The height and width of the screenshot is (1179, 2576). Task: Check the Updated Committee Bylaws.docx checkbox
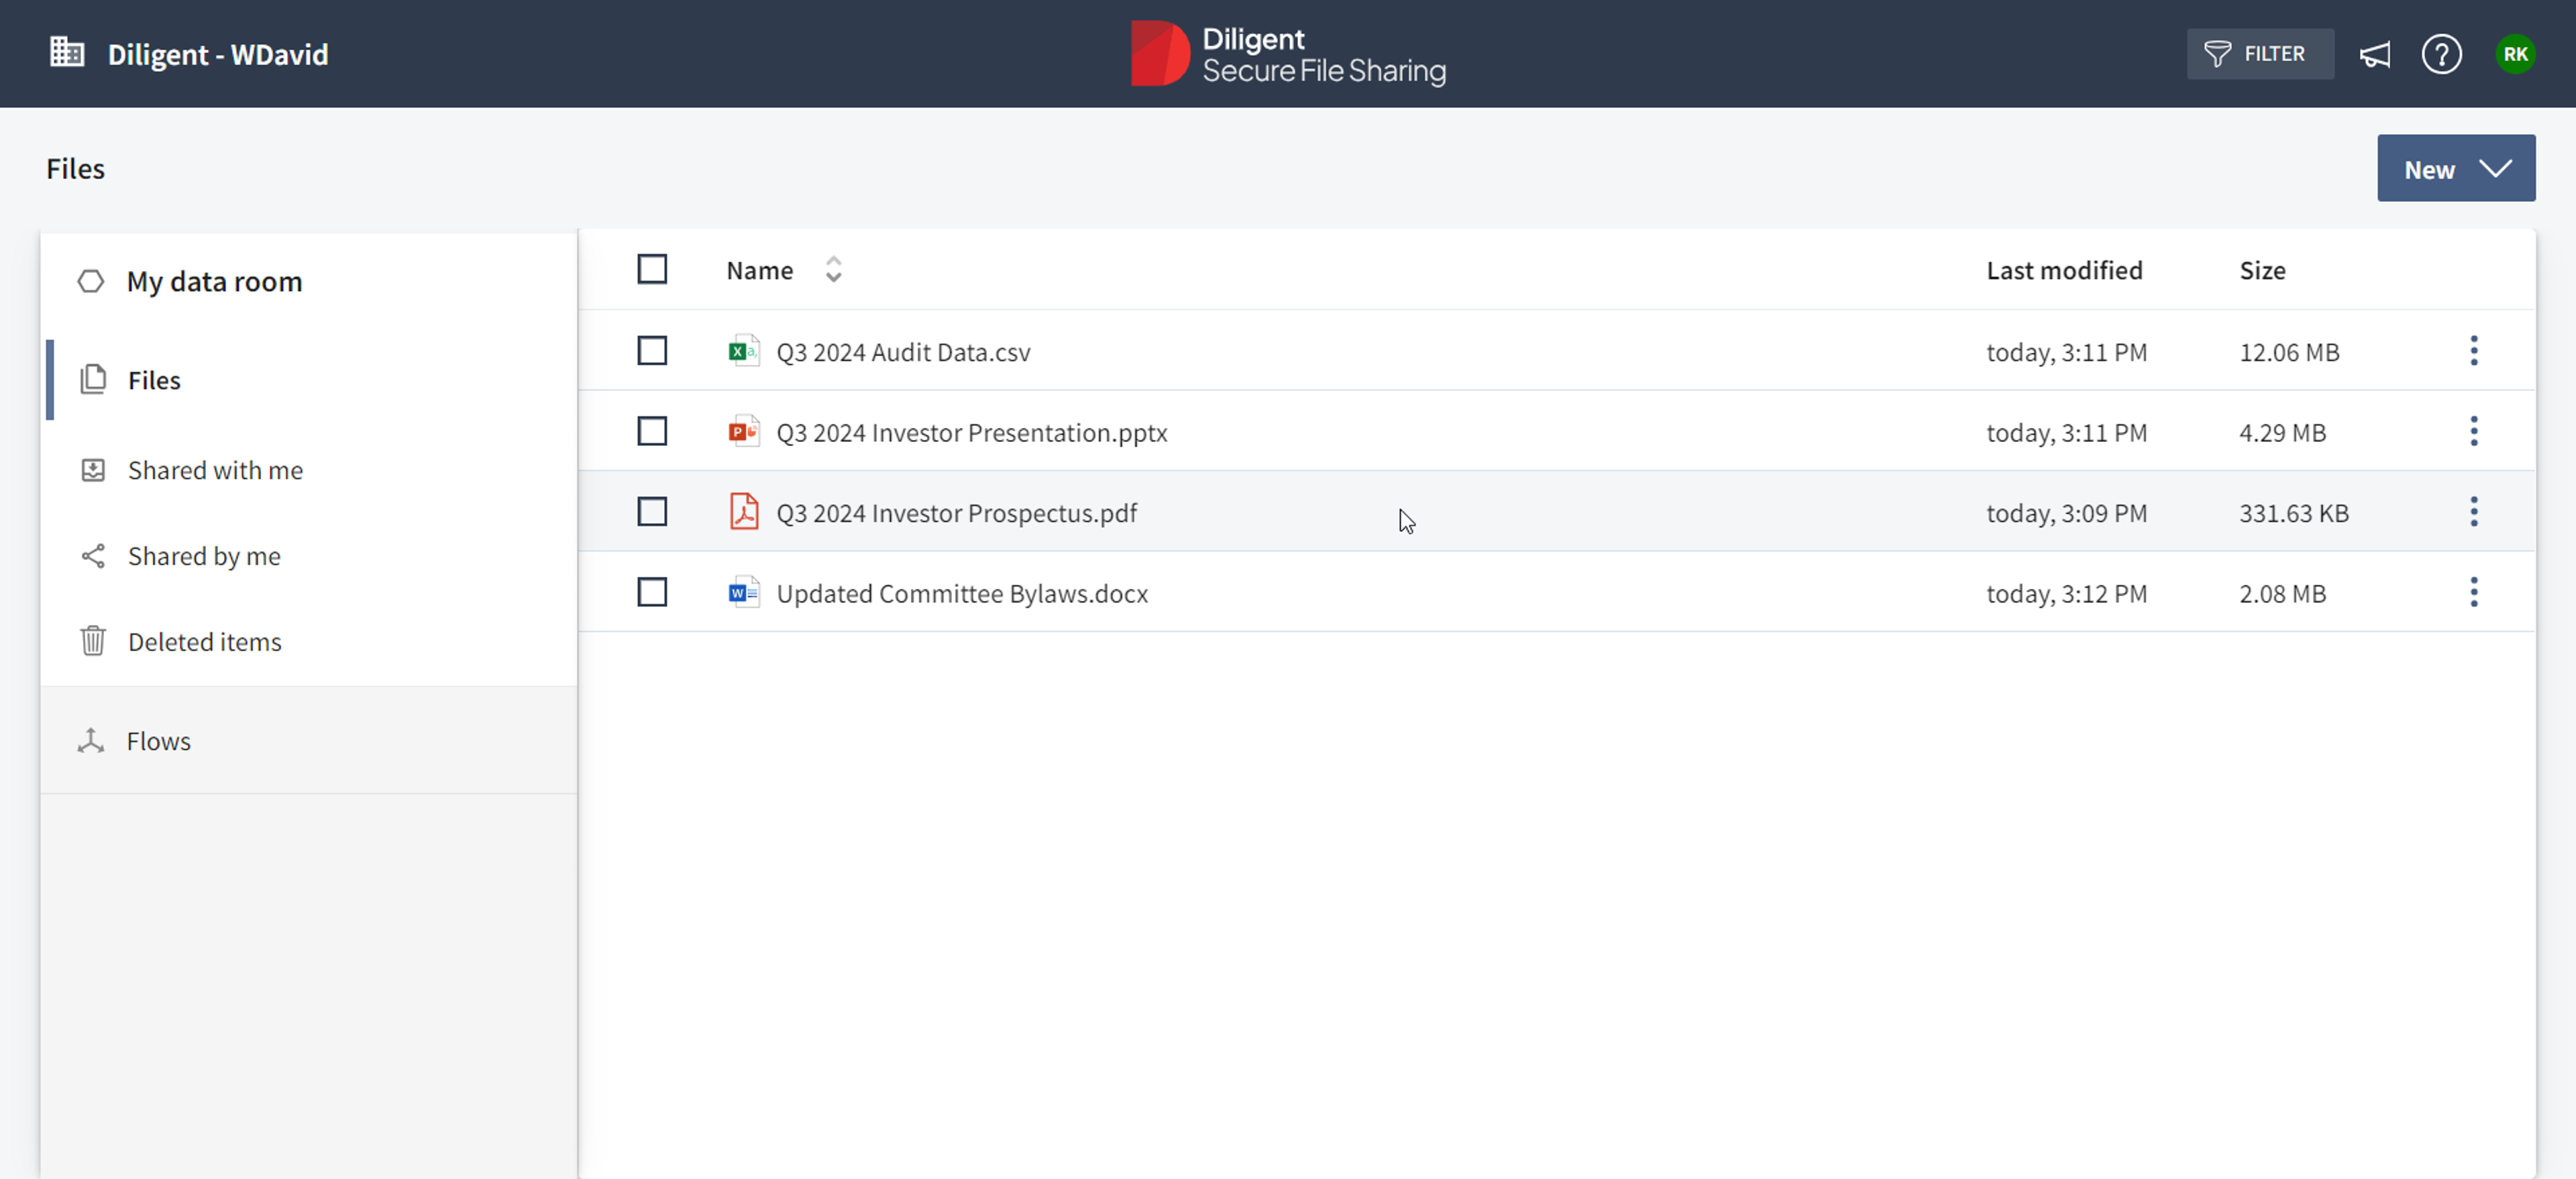(x=652, y=592)
